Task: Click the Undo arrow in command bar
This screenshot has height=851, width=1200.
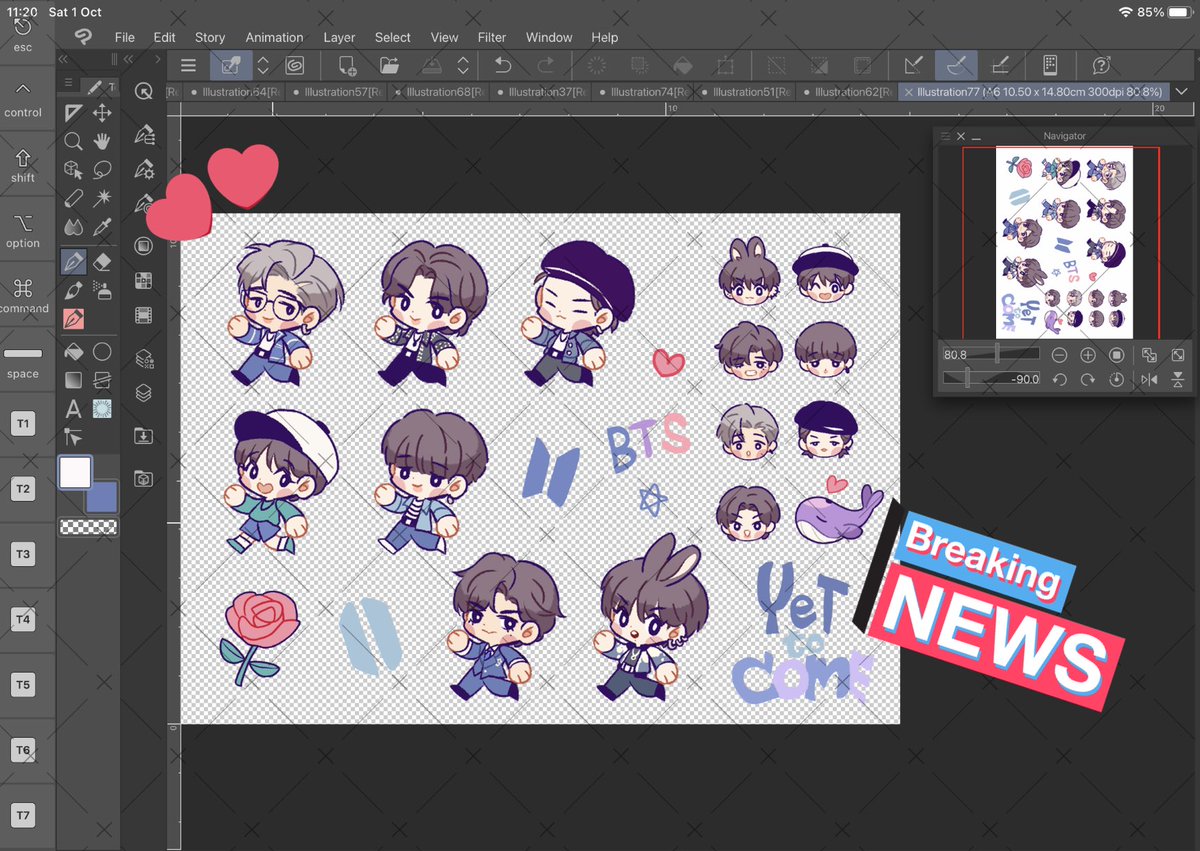Action: [503, 66]
